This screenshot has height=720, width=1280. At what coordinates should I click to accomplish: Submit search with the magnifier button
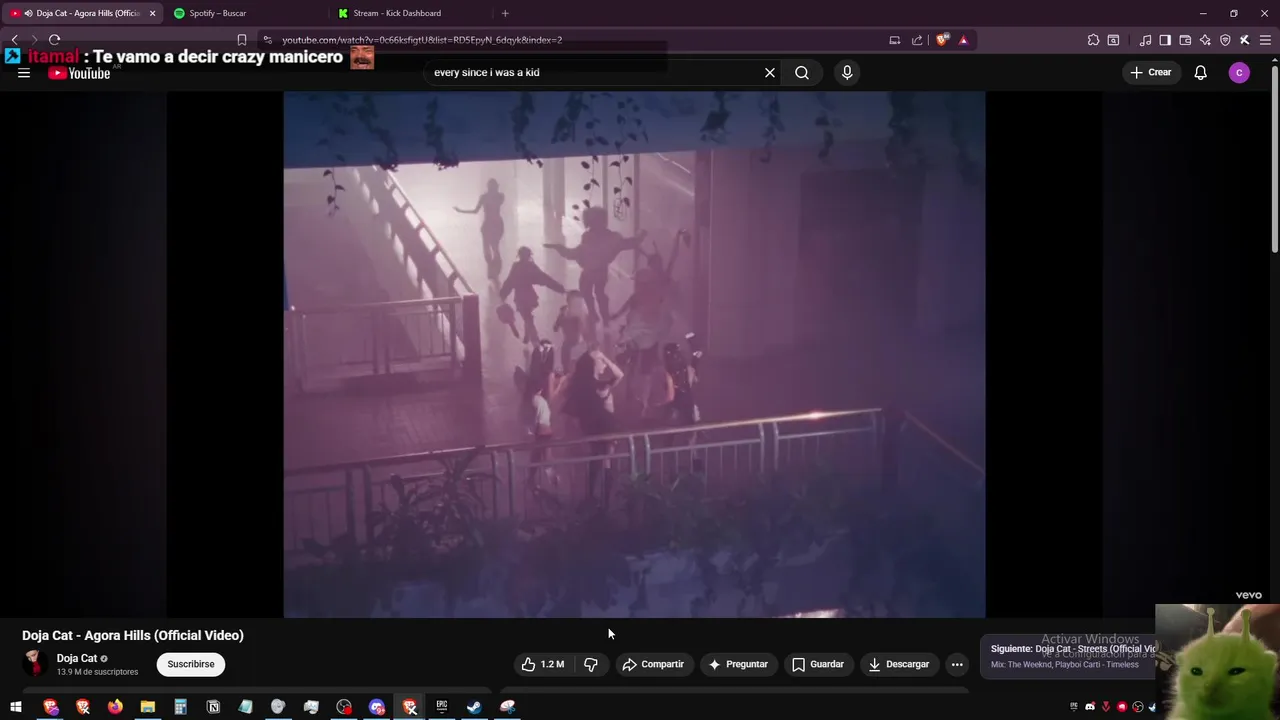point(802,72)
